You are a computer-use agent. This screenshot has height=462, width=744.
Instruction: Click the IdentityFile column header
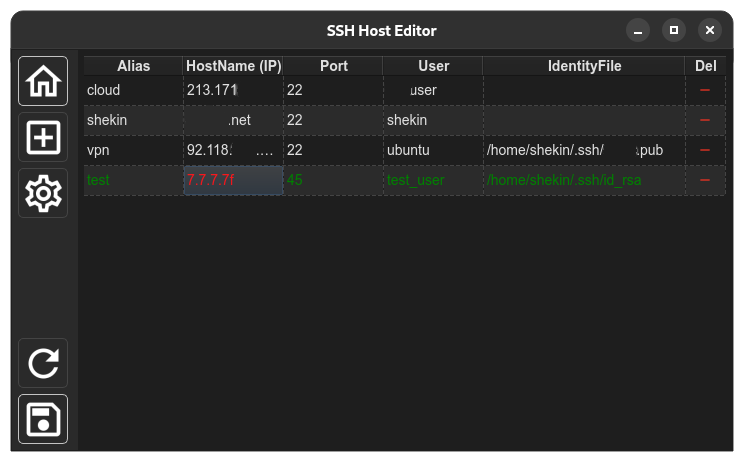click(x=584, y=66)
